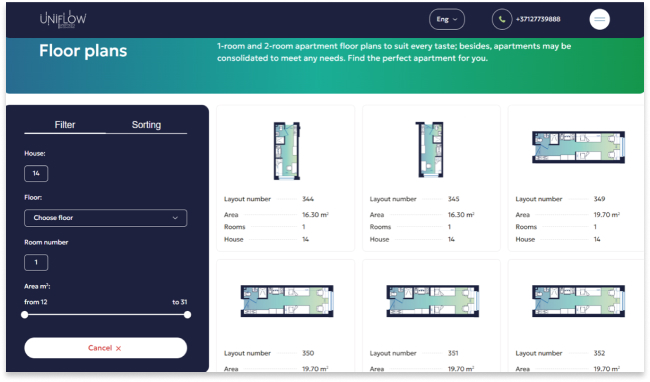Open floor plan thumbnail for layout 344
650x382 pixels.
pyautogui.click(x=286, y=151)
